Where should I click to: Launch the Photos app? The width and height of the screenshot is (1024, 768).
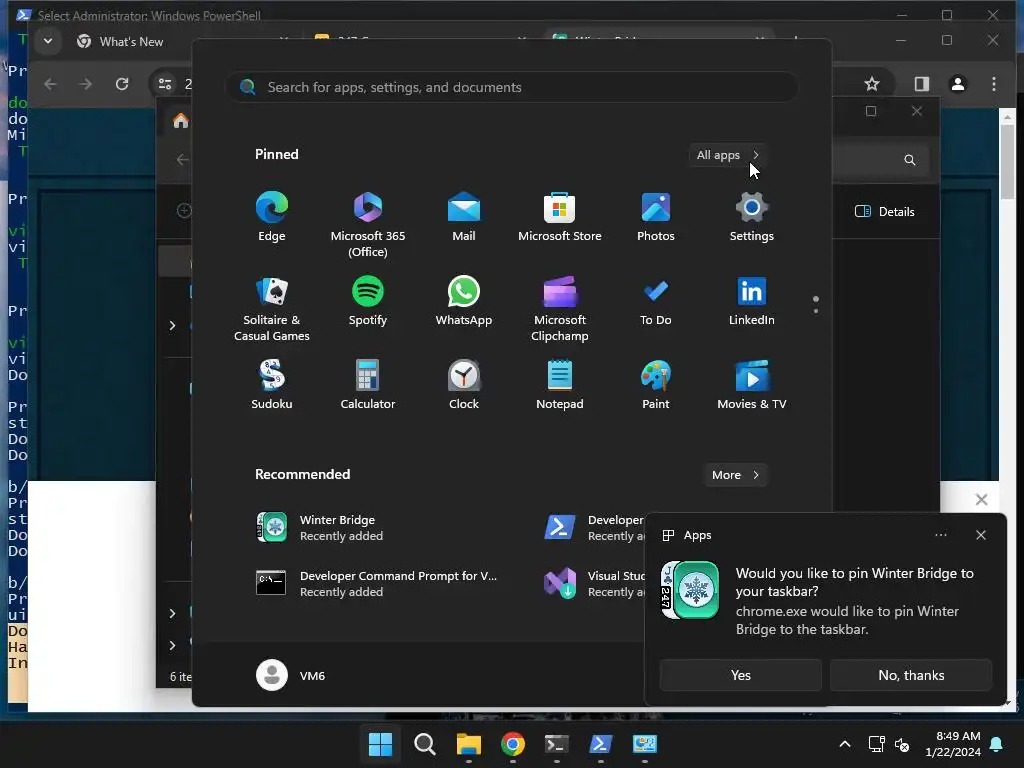point(656,217)
